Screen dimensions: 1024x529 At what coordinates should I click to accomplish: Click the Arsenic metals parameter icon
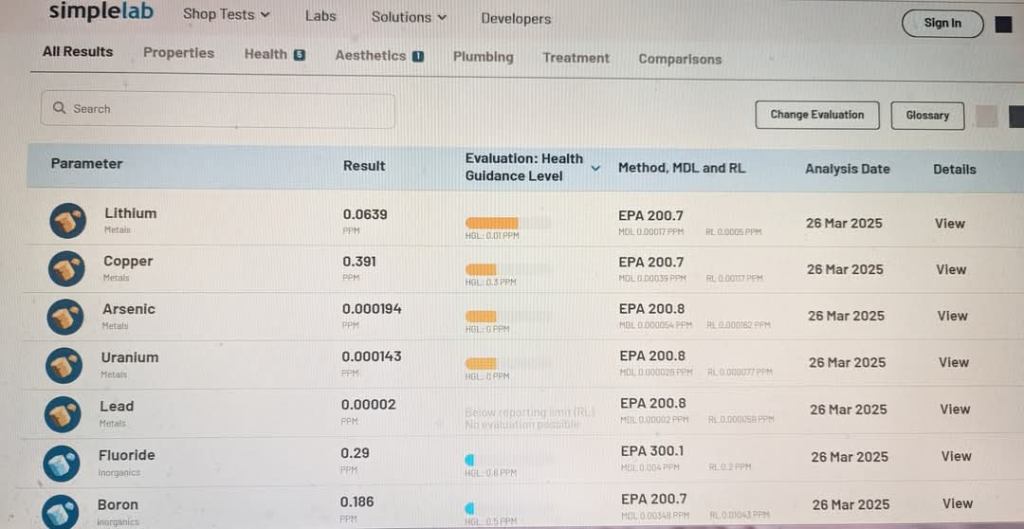tap(65, 316)
